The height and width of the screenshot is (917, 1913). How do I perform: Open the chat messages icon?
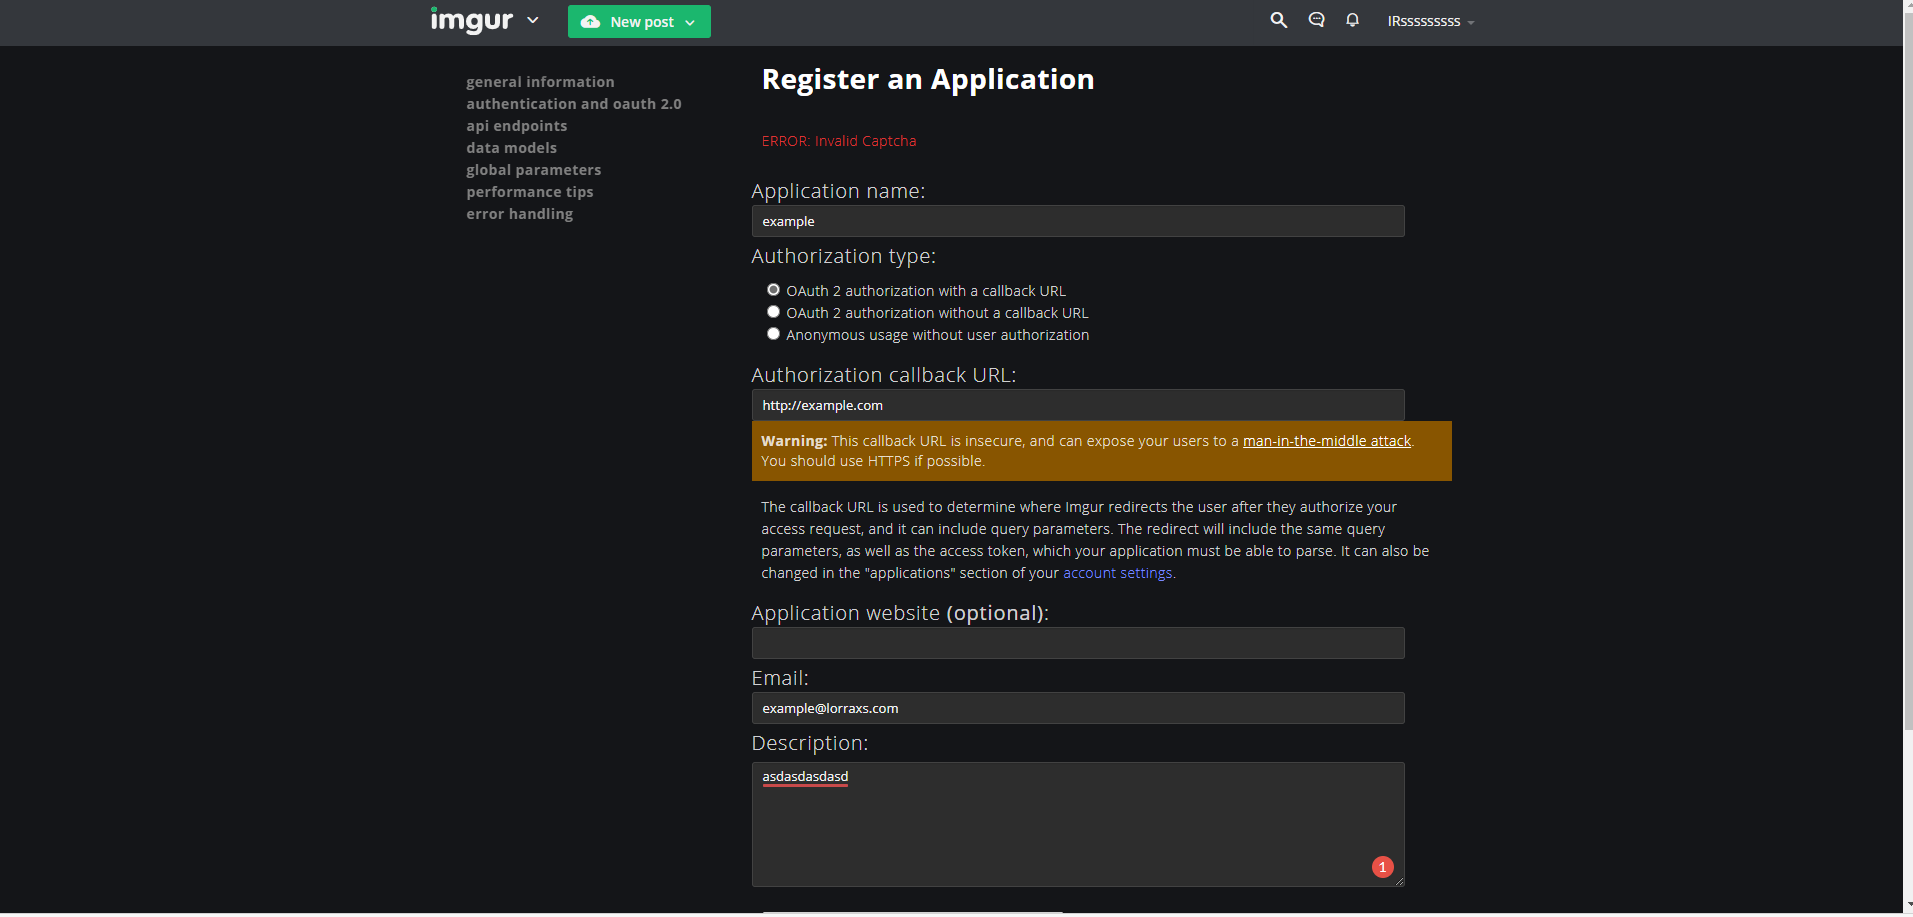coord(1316,20)
